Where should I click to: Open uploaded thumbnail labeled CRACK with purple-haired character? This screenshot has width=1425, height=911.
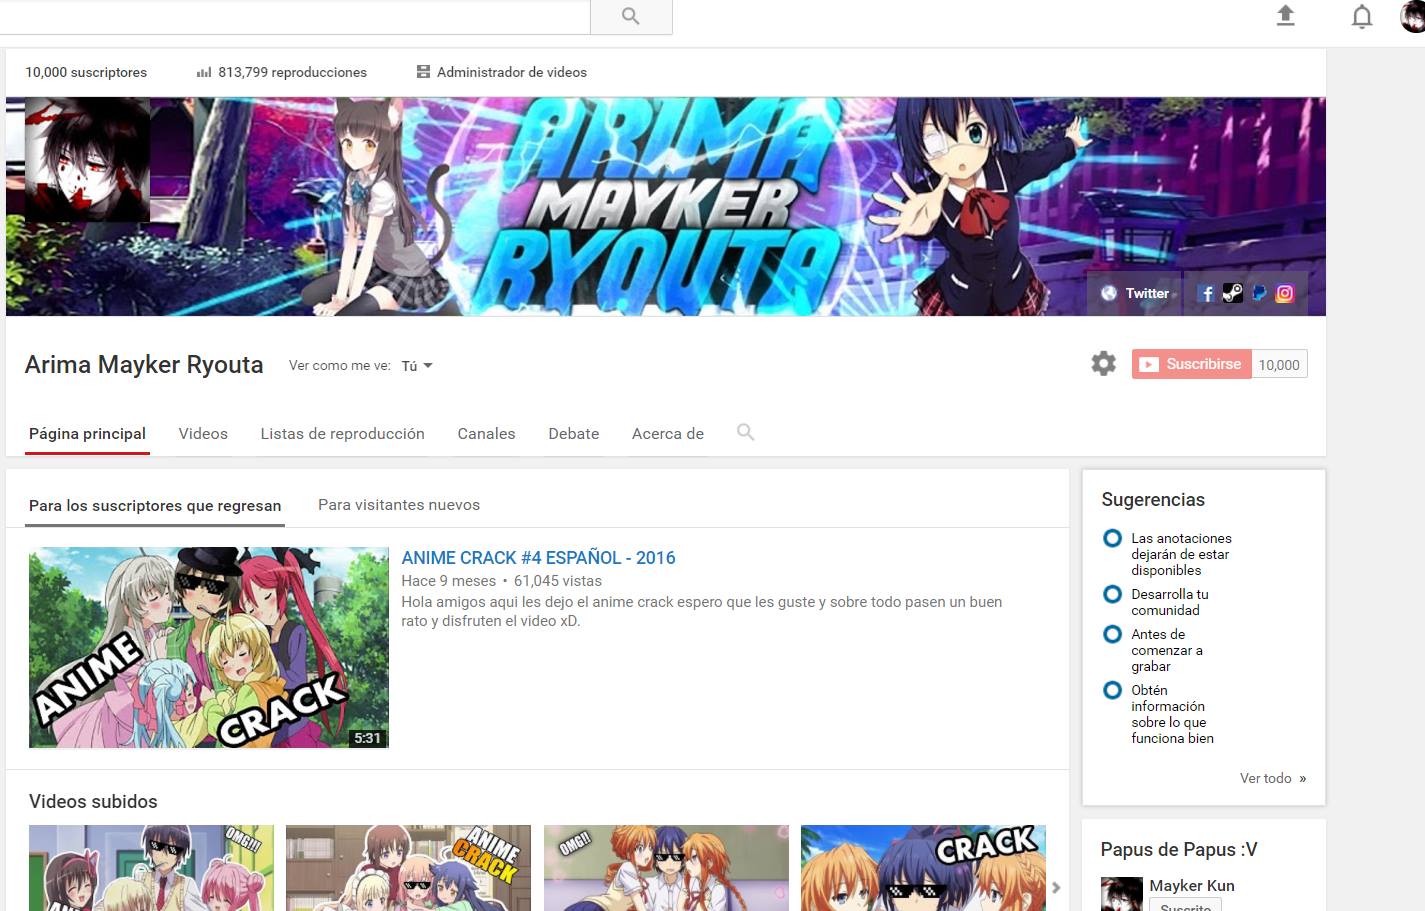tap(923, 868)
